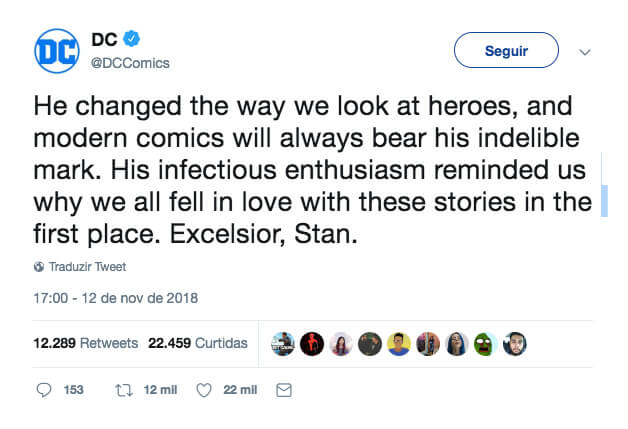Click the blue verified badge
628x429 pixels.
click(x=130, y=40)
